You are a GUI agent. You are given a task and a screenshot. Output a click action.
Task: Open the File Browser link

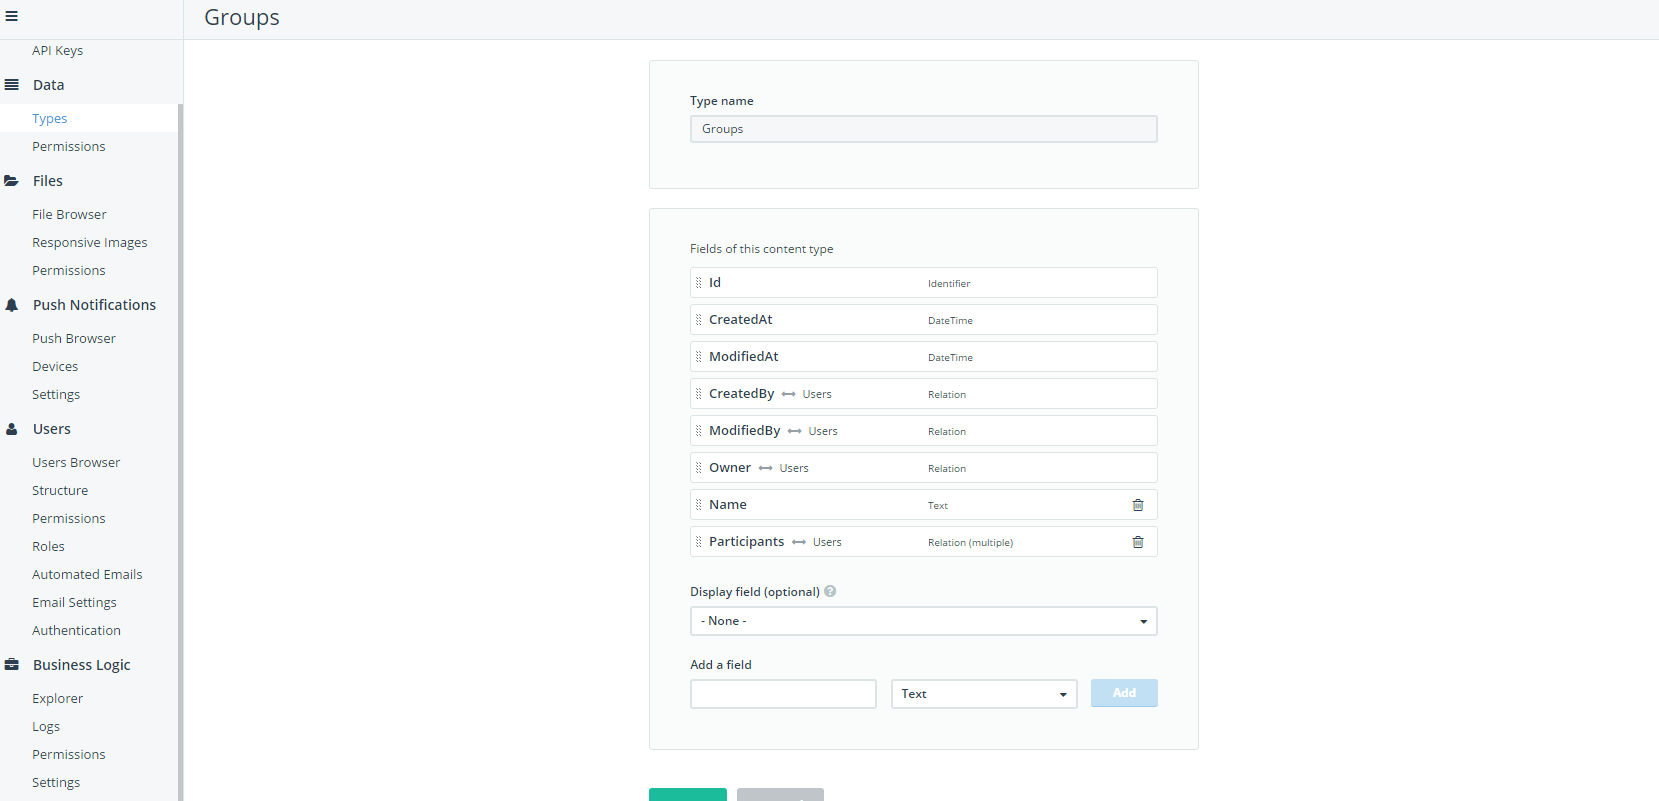[69, 214]
